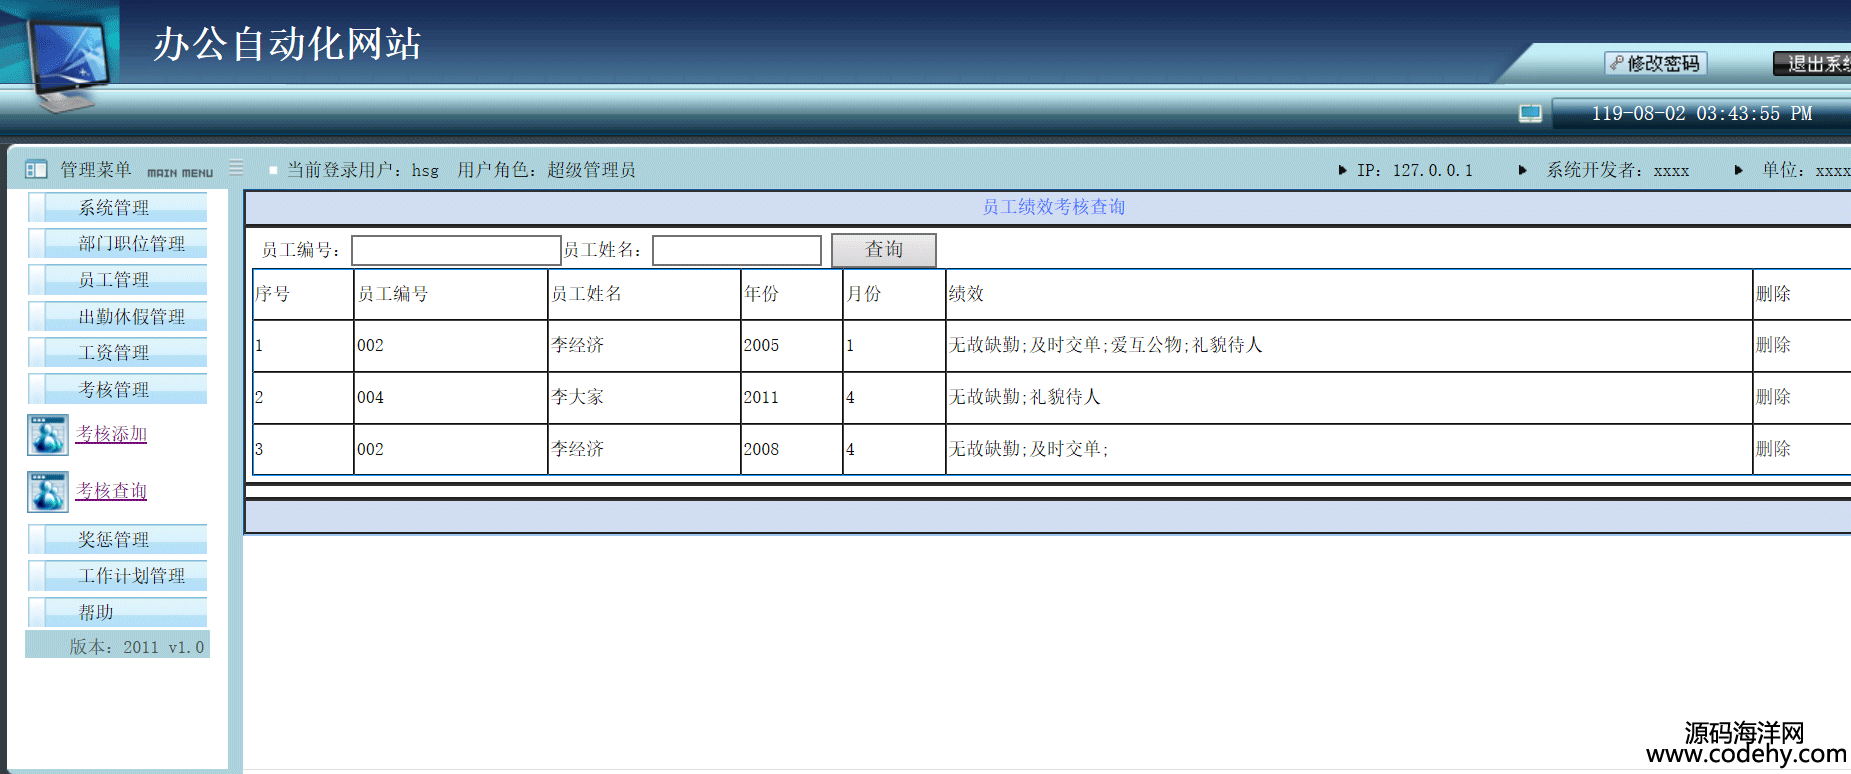Click the menu grip lines icon

[x=236, y=168]
